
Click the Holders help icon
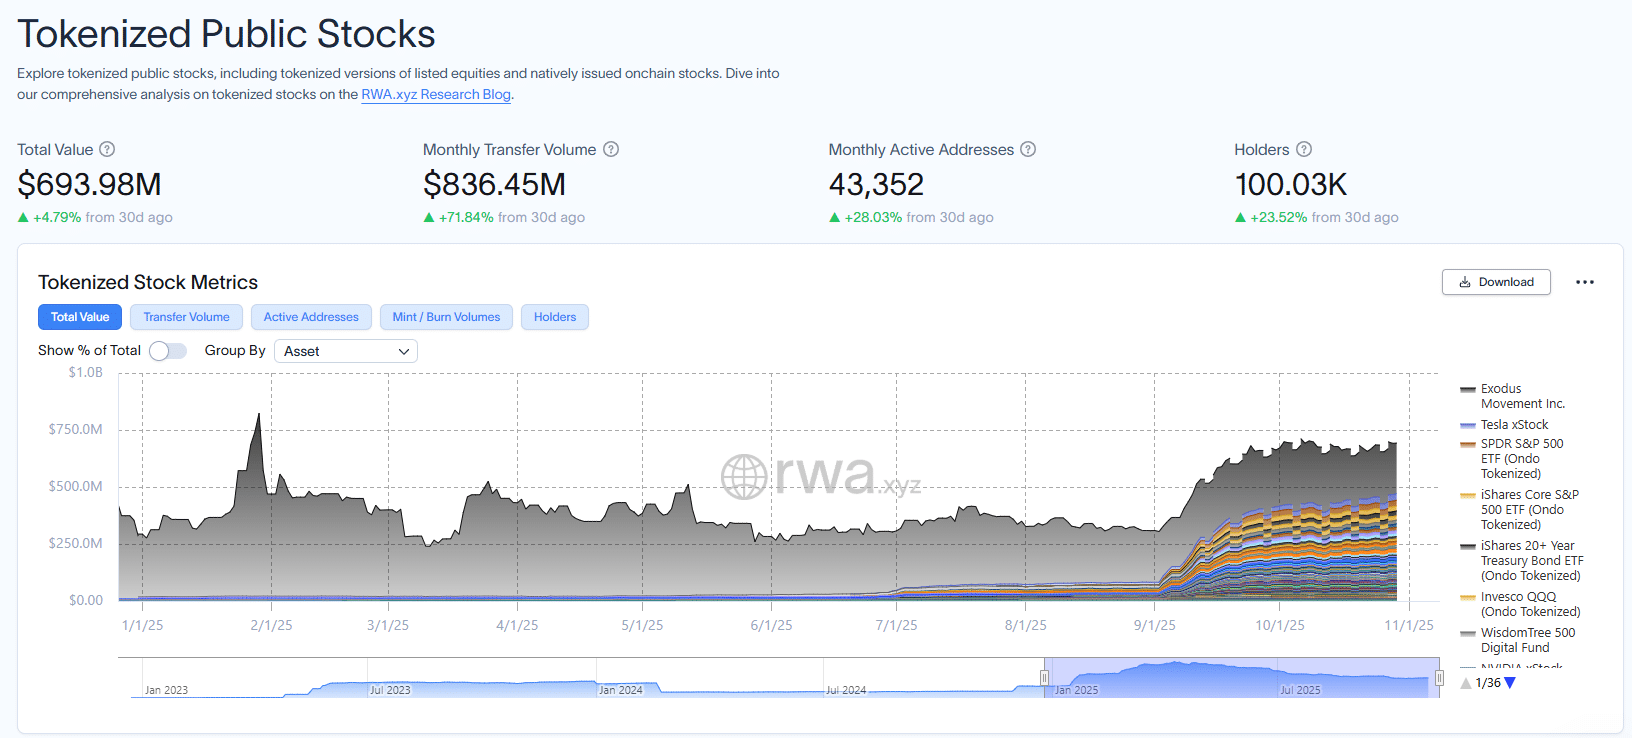(1304, 149)
